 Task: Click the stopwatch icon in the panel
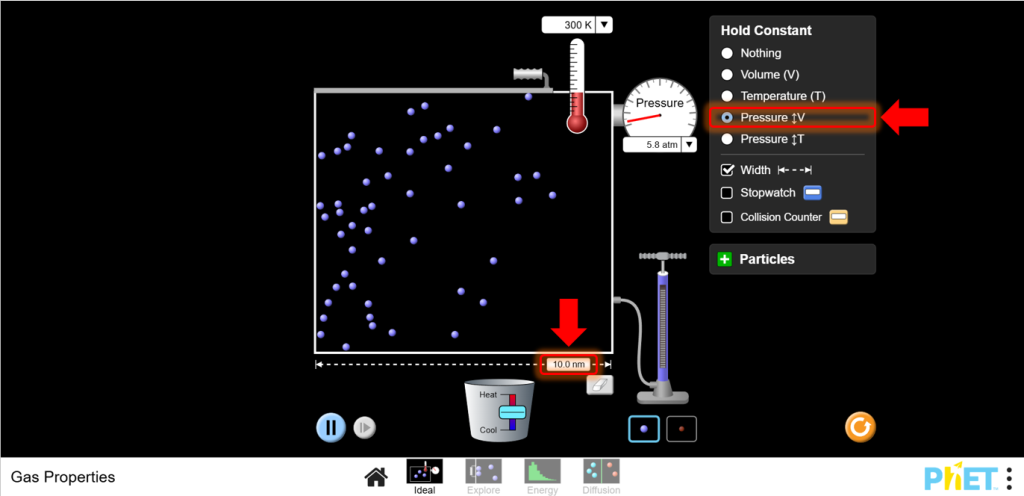(812, 193)
